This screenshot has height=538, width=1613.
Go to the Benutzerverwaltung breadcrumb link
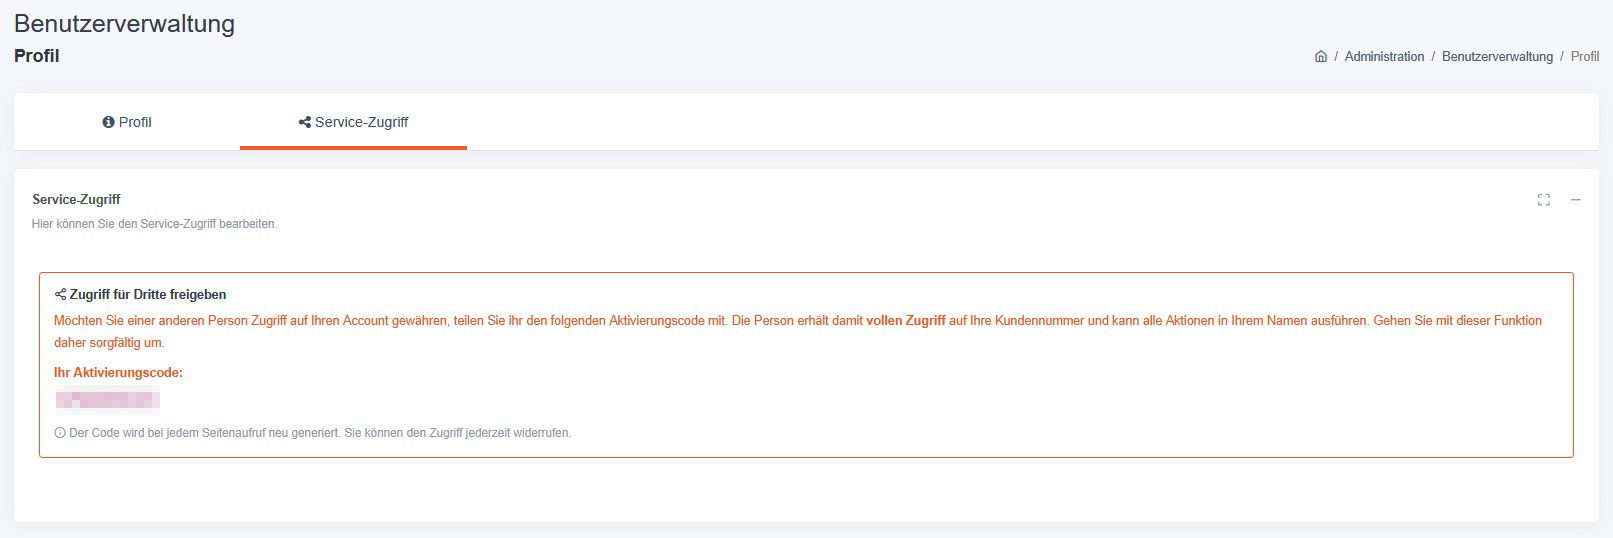pos(1497,57)
